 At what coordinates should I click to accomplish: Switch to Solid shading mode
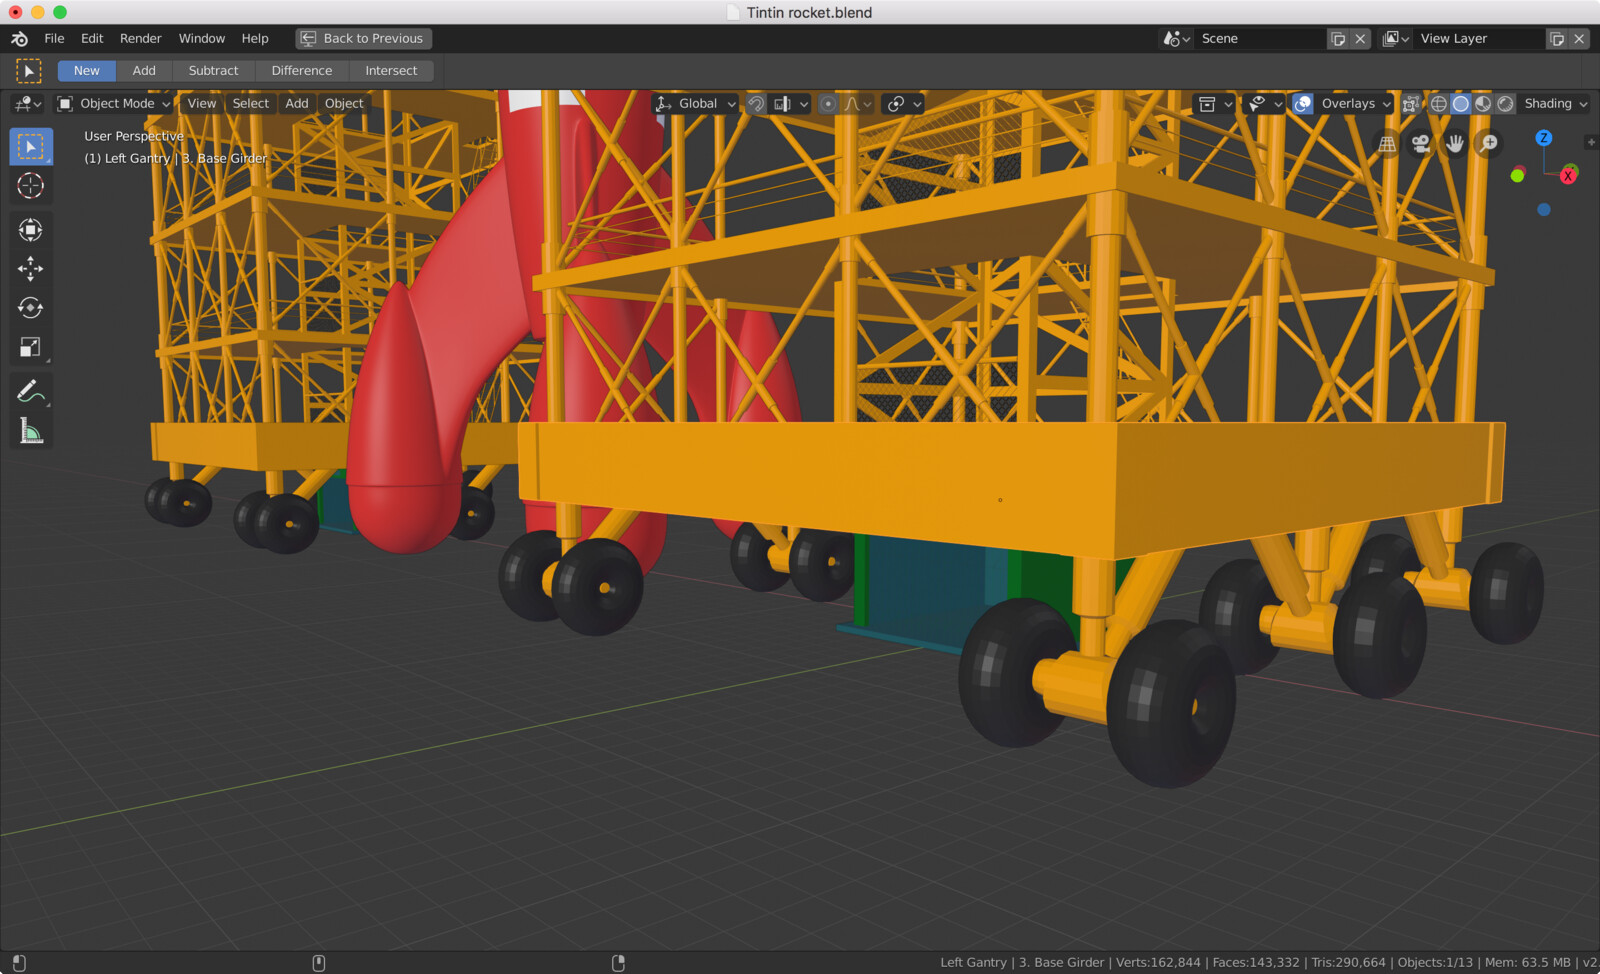[x=1460, y=103]
